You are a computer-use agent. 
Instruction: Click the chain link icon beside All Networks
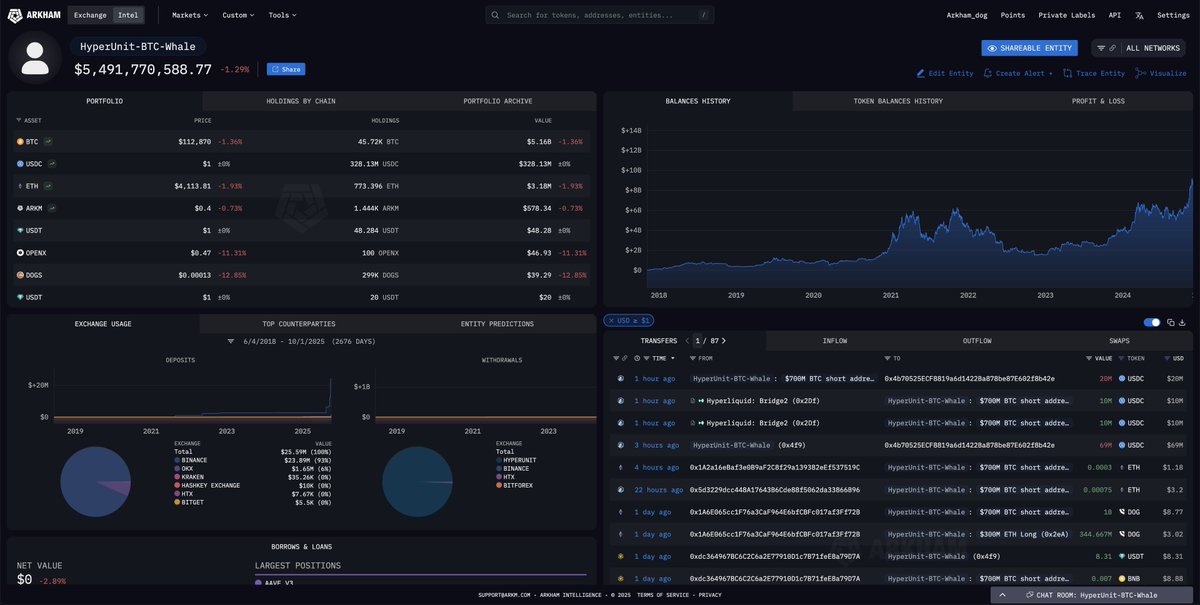click(x=1112, y=48)
